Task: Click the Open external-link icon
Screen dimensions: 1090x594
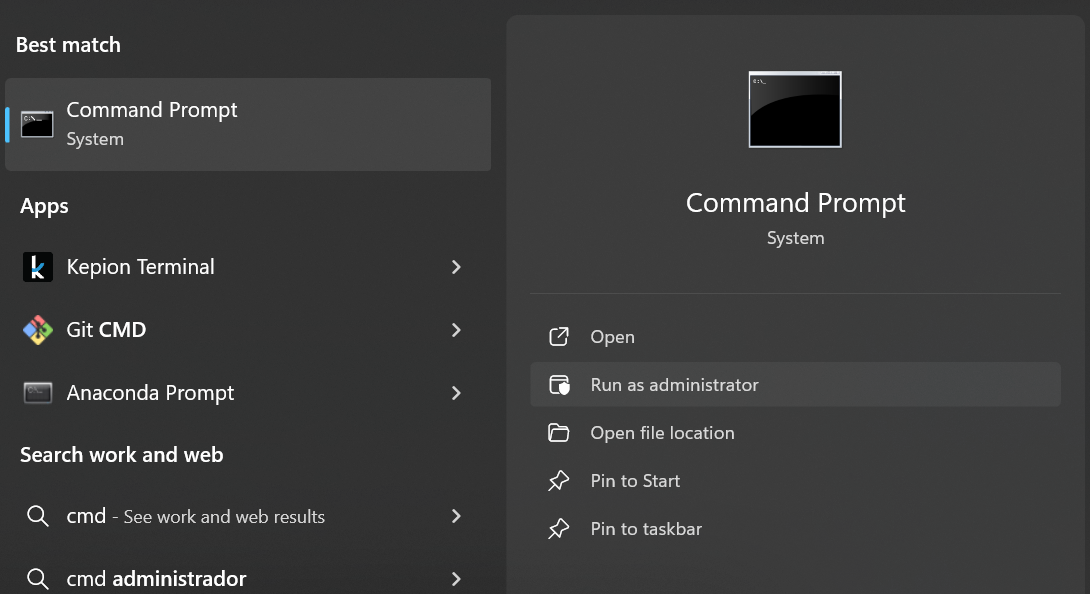Action: (559, 337)
